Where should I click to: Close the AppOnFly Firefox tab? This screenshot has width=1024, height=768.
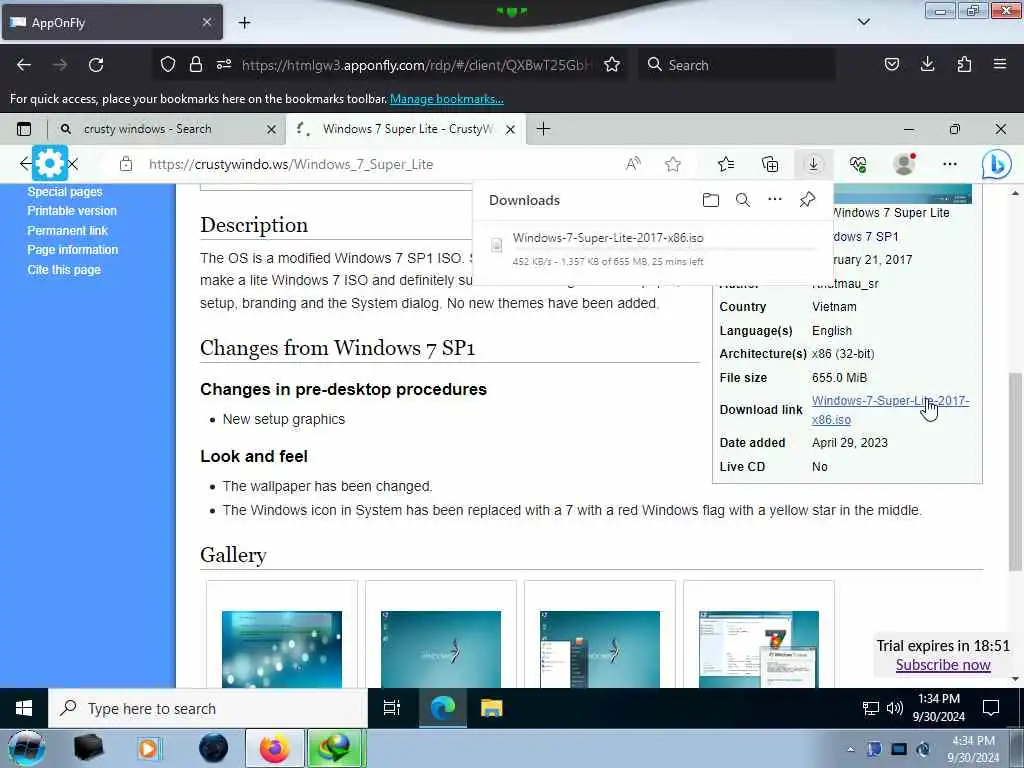pos(206,22)
